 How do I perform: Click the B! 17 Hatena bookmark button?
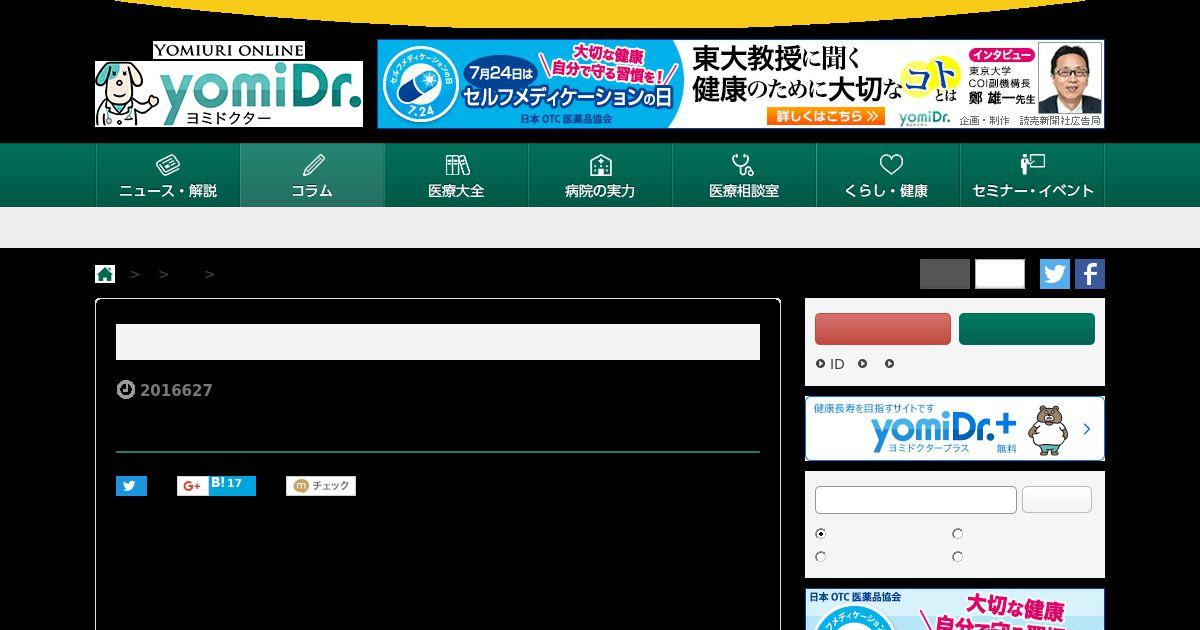point(232,486)
